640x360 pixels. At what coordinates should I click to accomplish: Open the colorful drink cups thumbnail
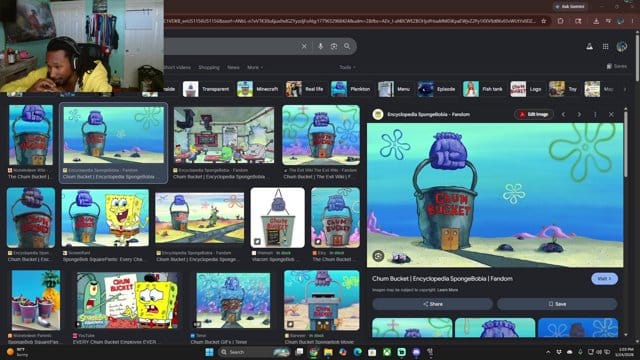pyautogui.click(x=36, y=300)
